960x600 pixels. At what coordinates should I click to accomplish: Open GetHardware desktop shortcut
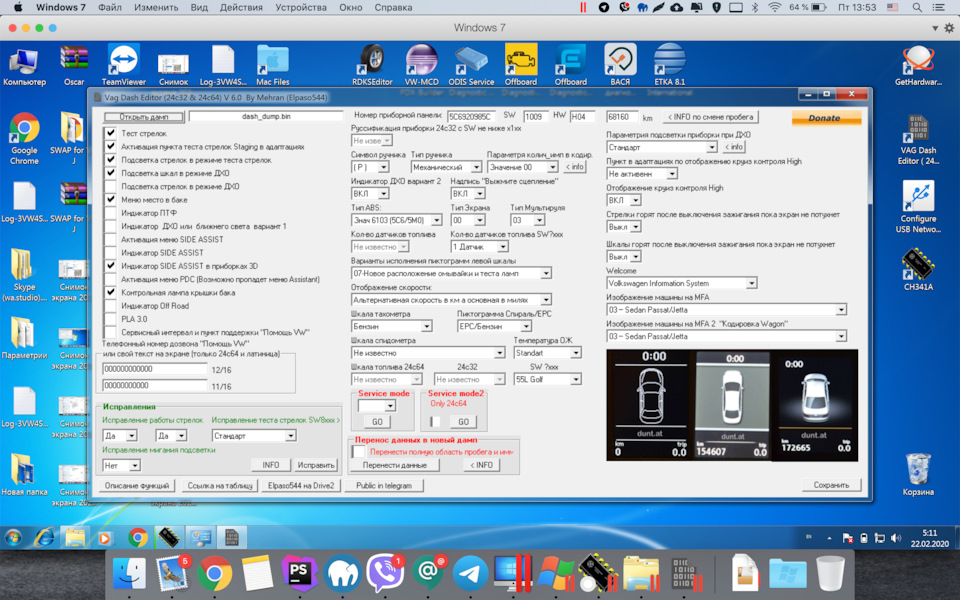click(x=918, y=64)
